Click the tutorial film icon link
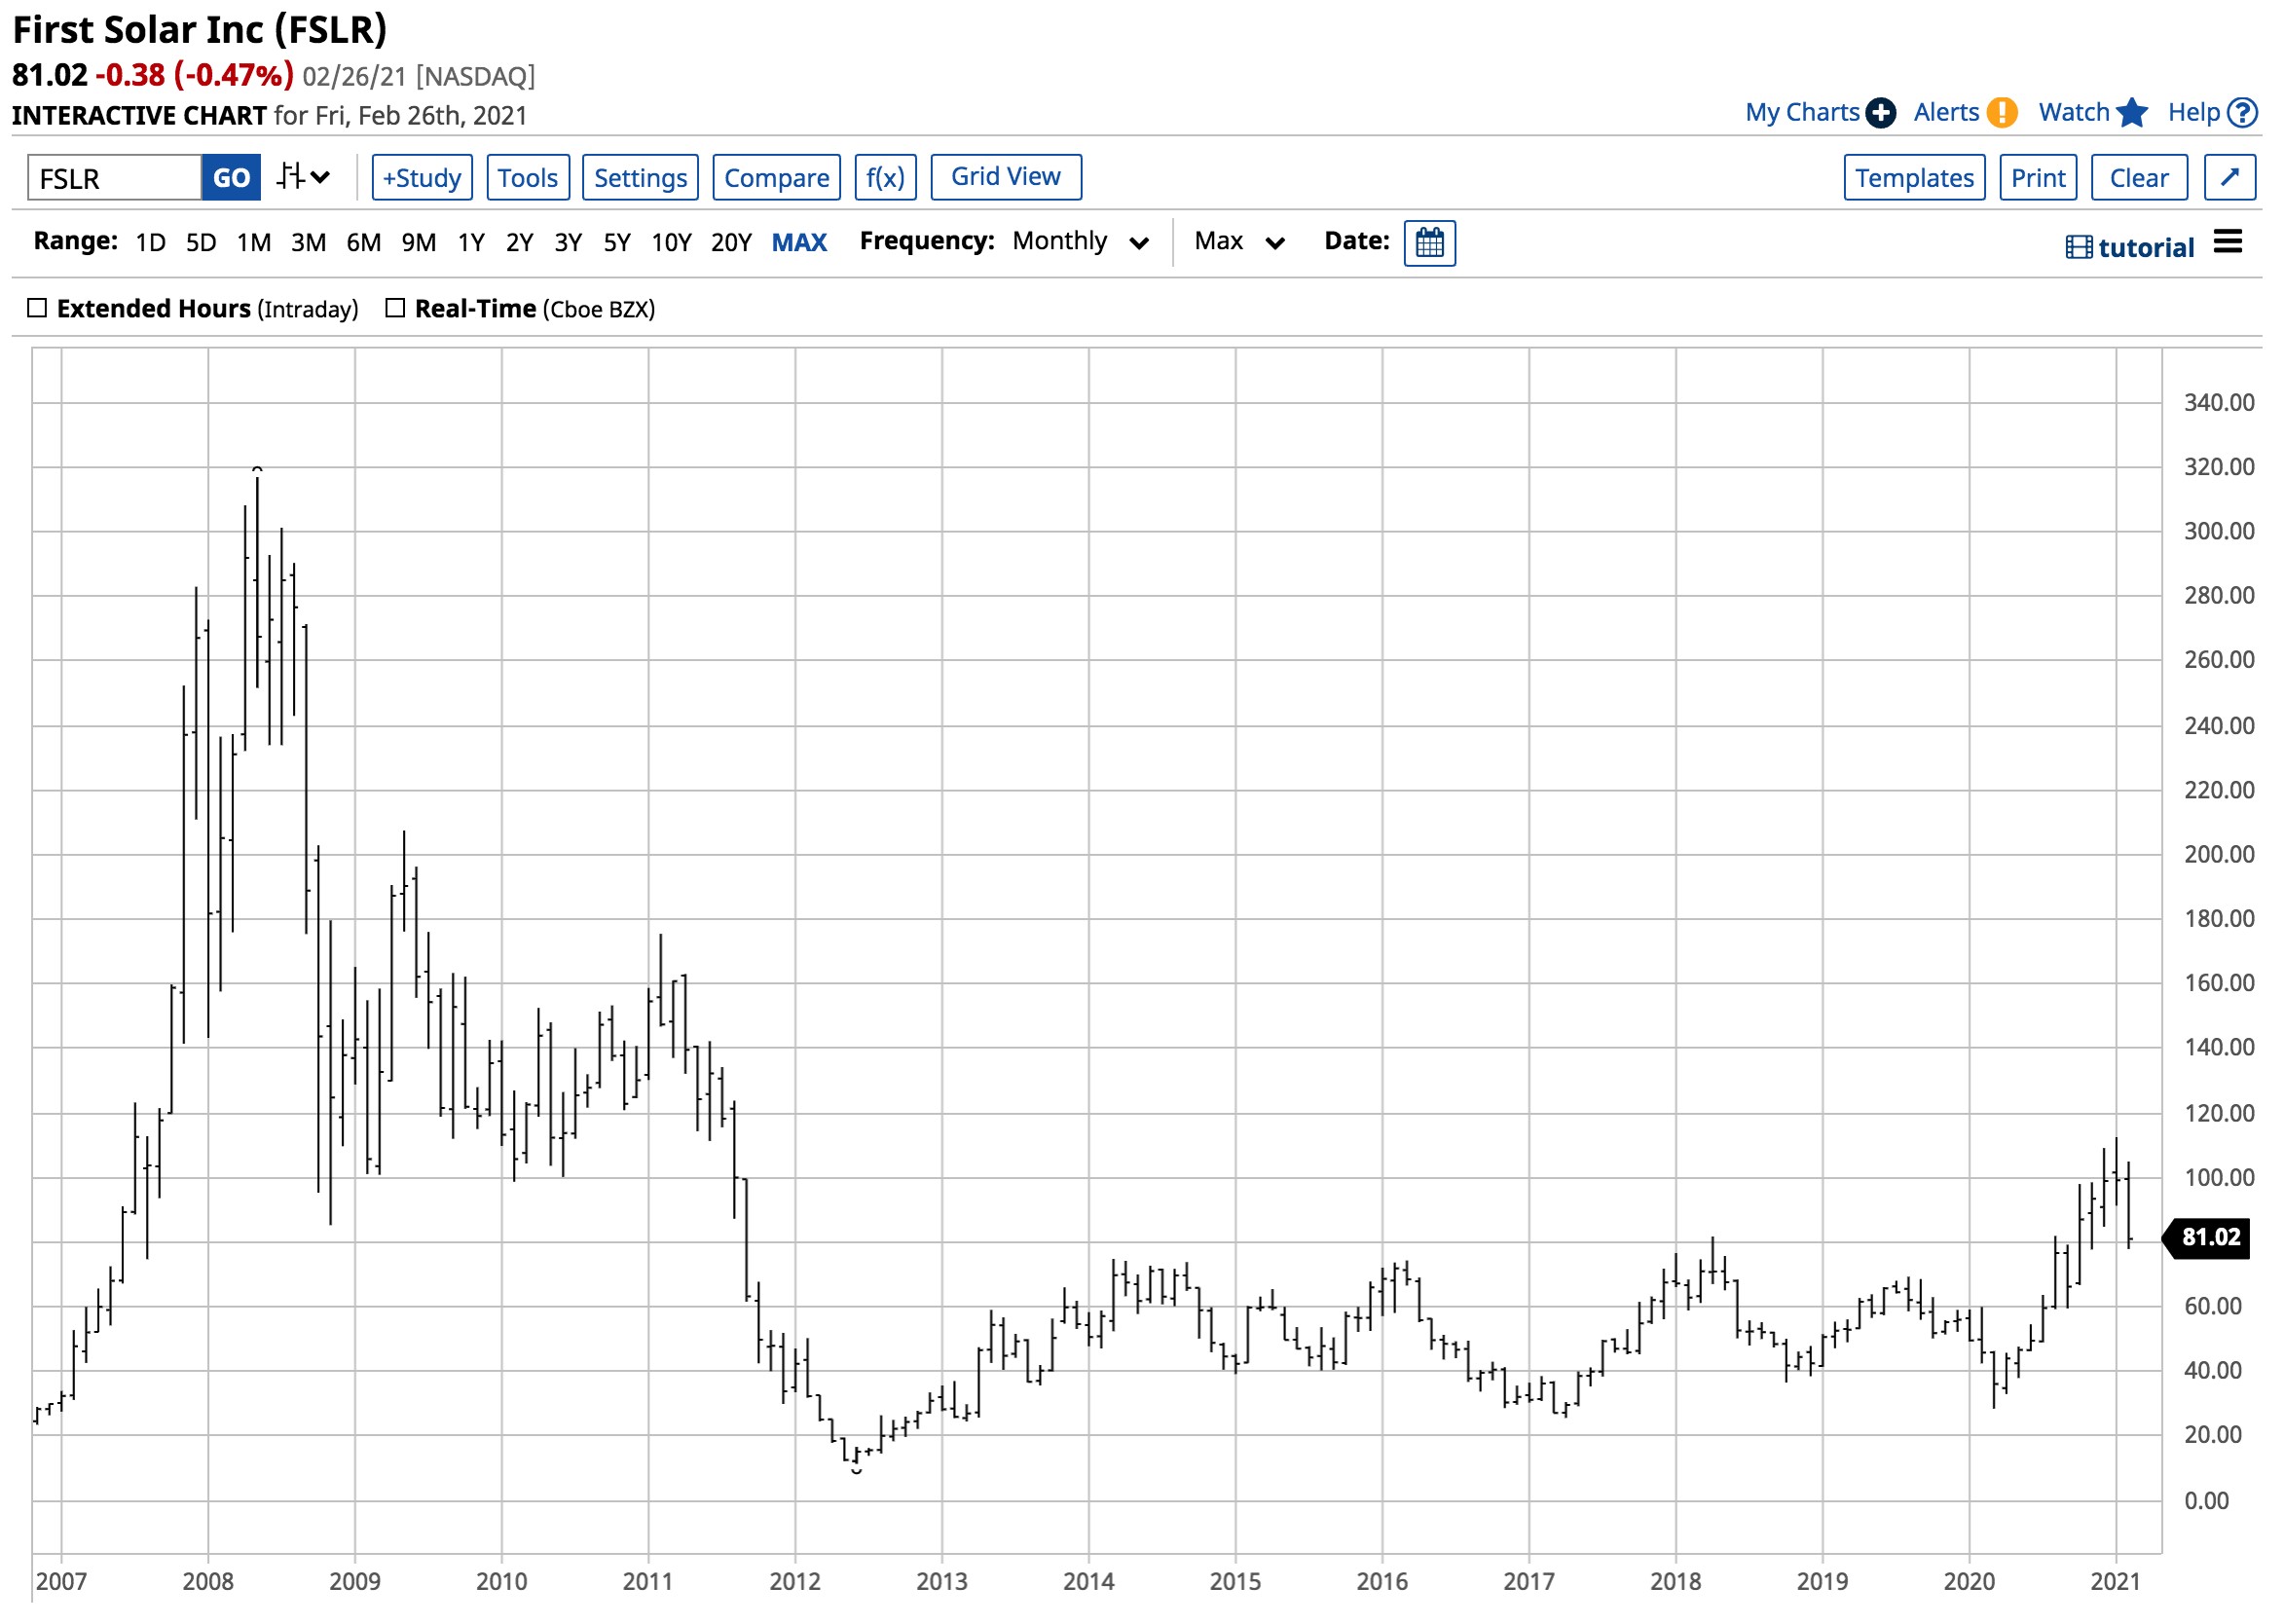Screen dimensions: 2284x1624 2130,247
